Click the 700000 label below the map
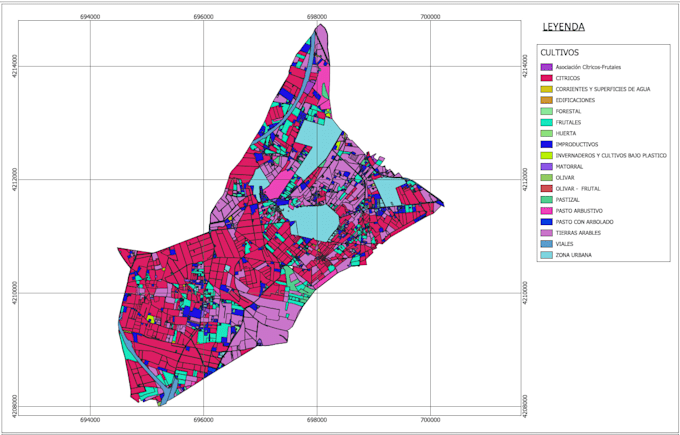 tap(430, 420)
